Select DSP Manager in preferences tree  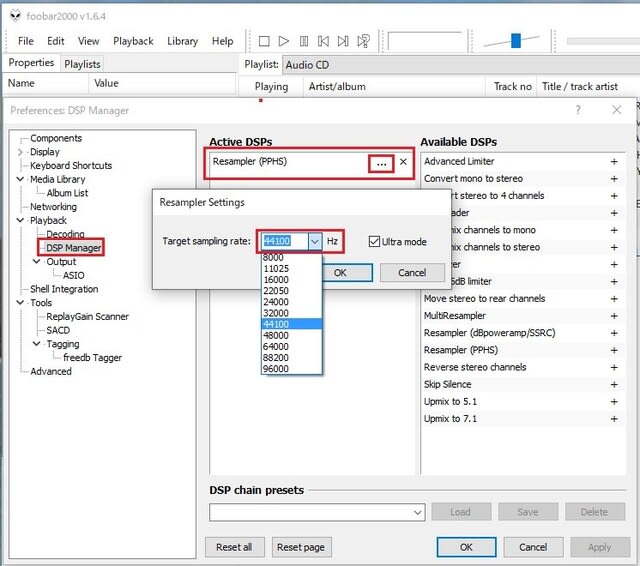[x=73, y=248]
